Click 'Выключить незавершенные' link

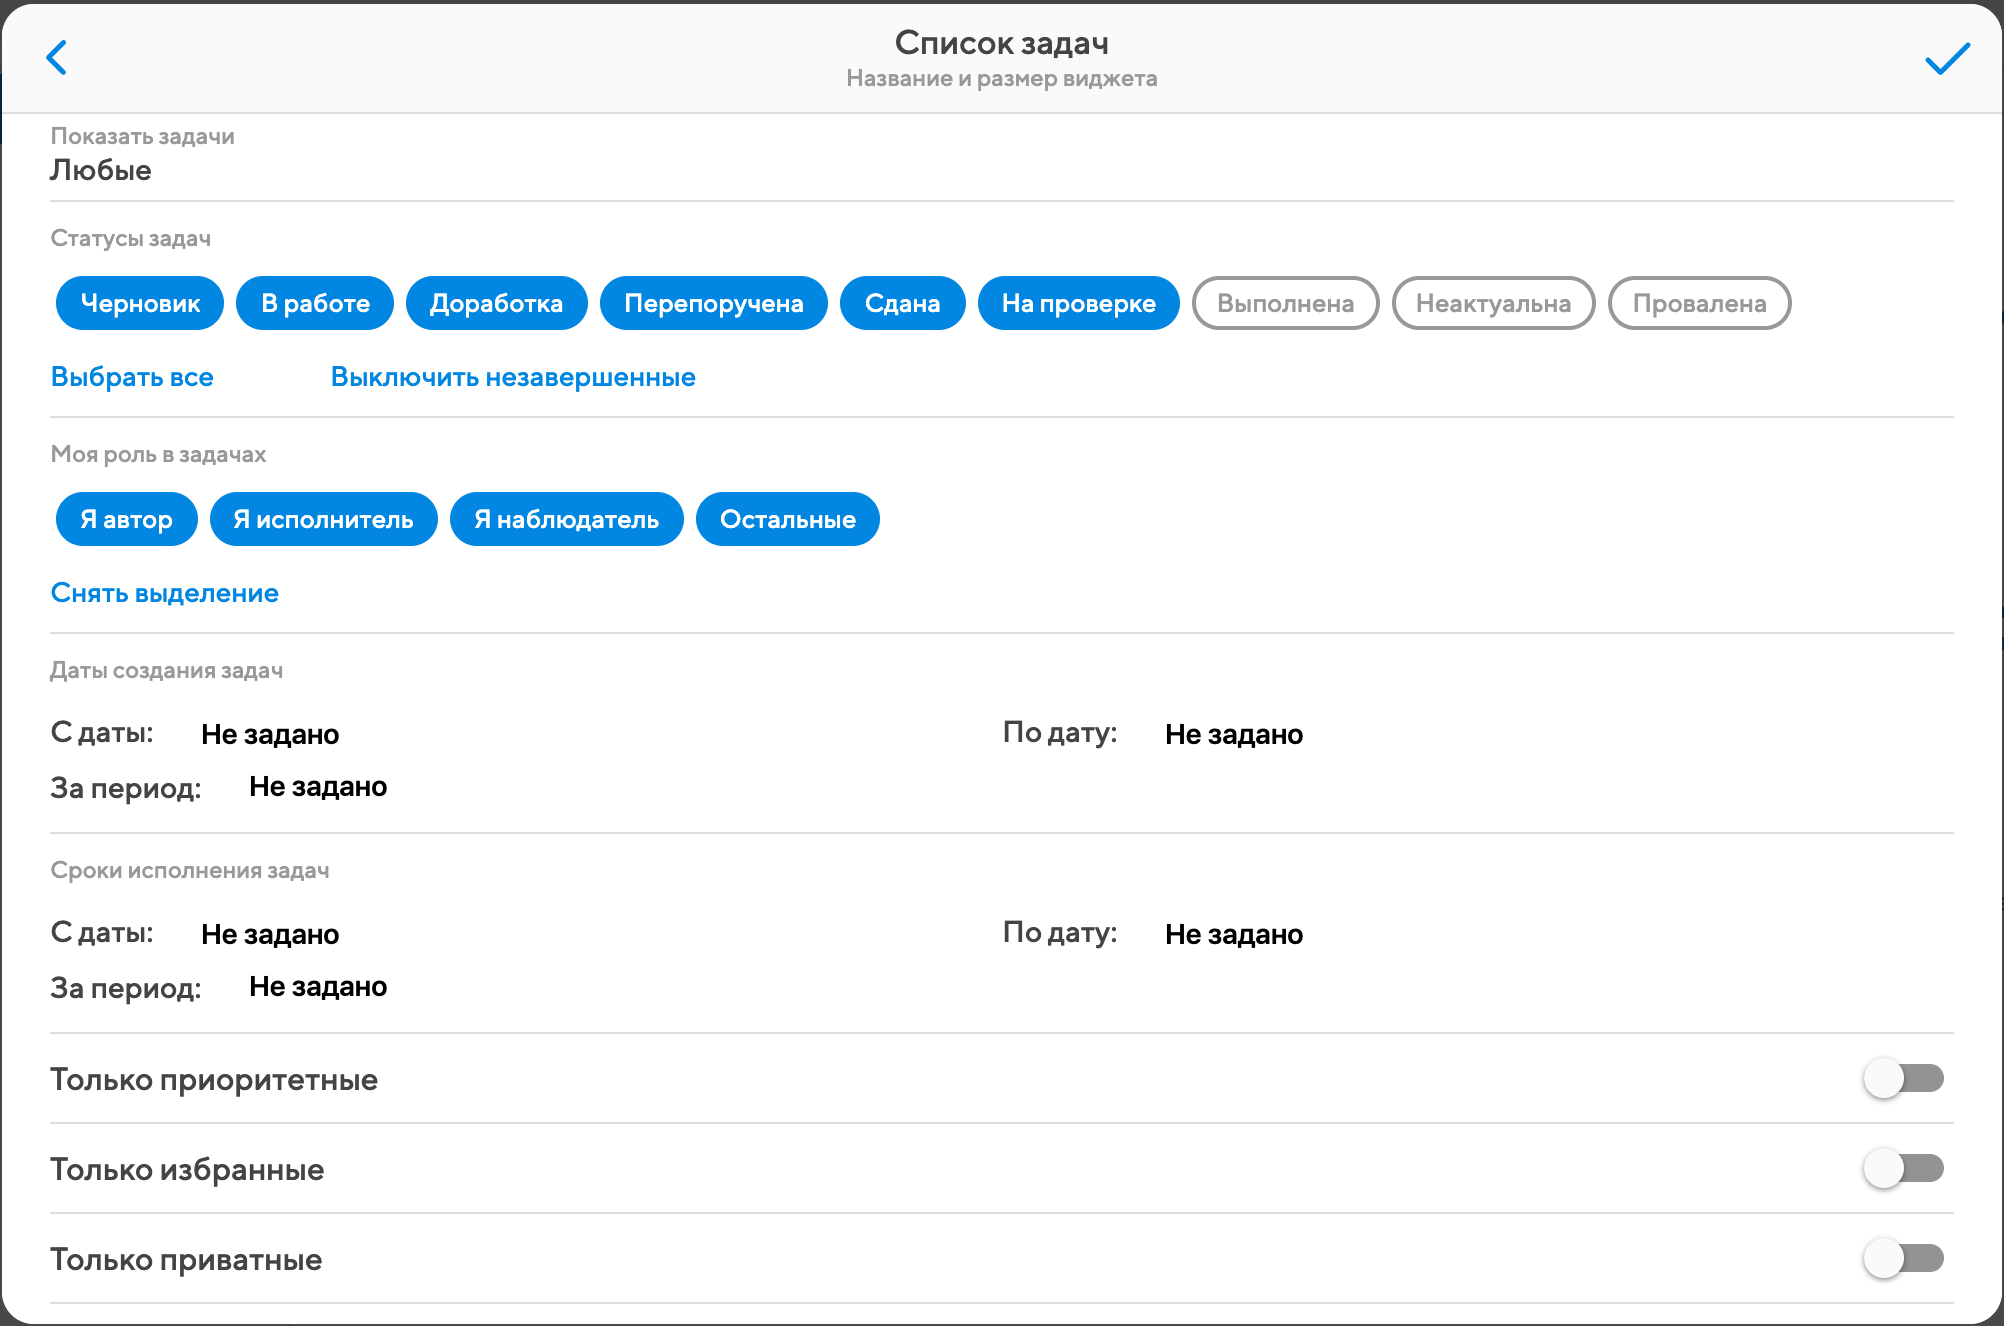513,377
